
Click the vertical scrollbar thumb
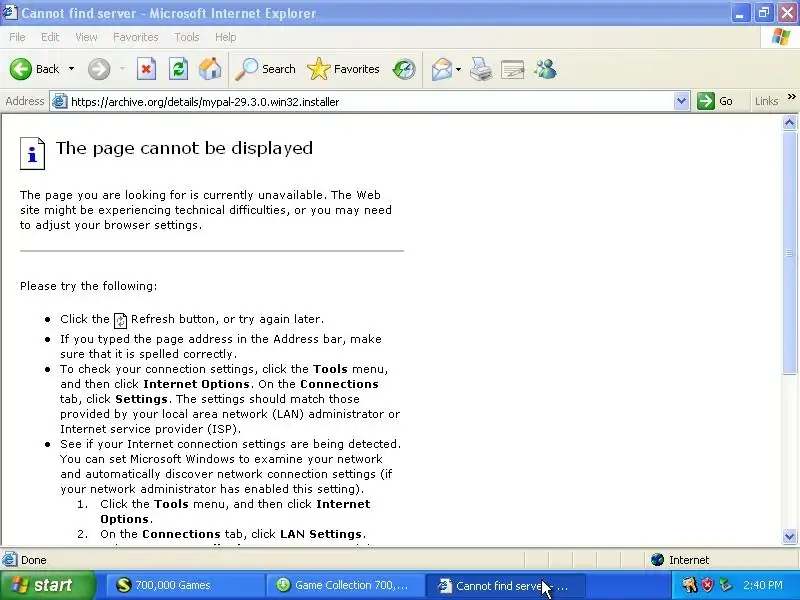click(x=789, y=253)
